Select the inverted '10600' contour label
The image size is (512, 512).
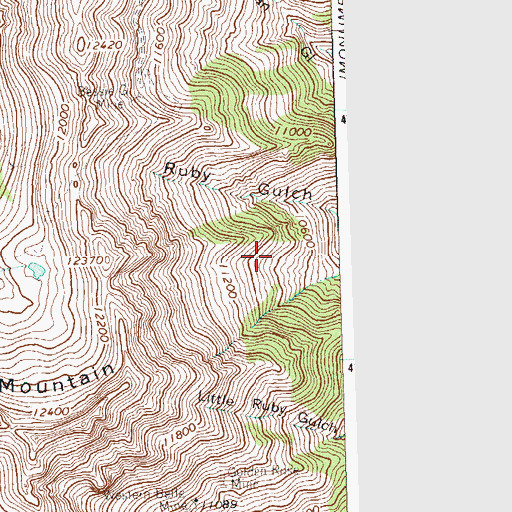tap(307, 233)
